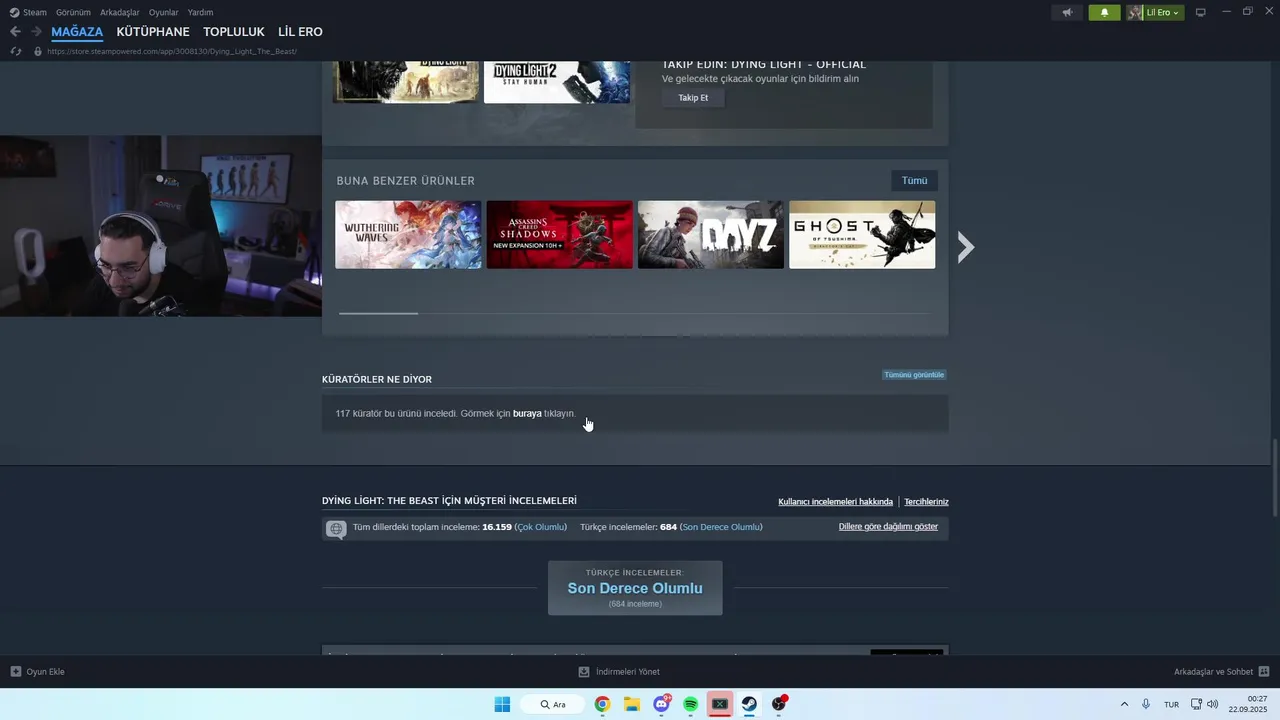Click the system tray microphone icon
The image size is (1280, 720).
point(1146,704)
